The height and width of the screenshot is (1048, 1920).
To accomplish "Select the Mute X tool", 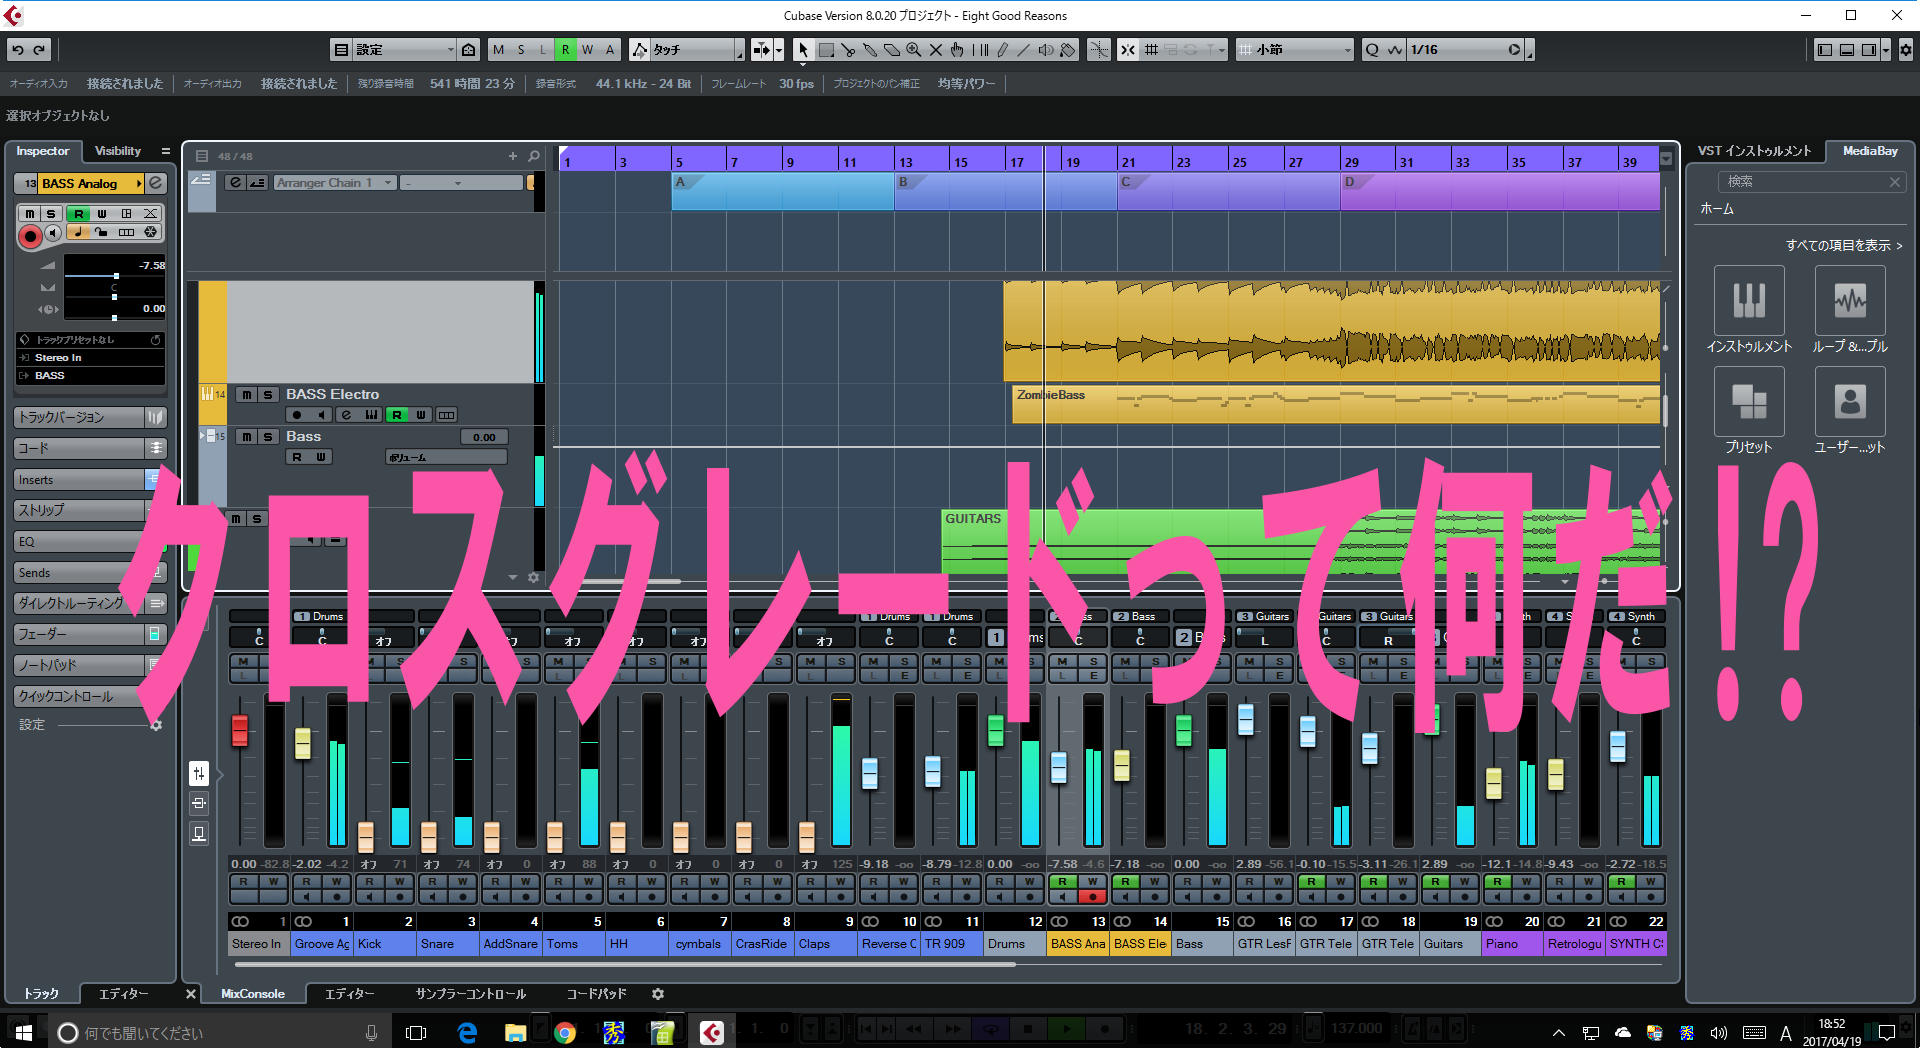I will tap(936, 49).
